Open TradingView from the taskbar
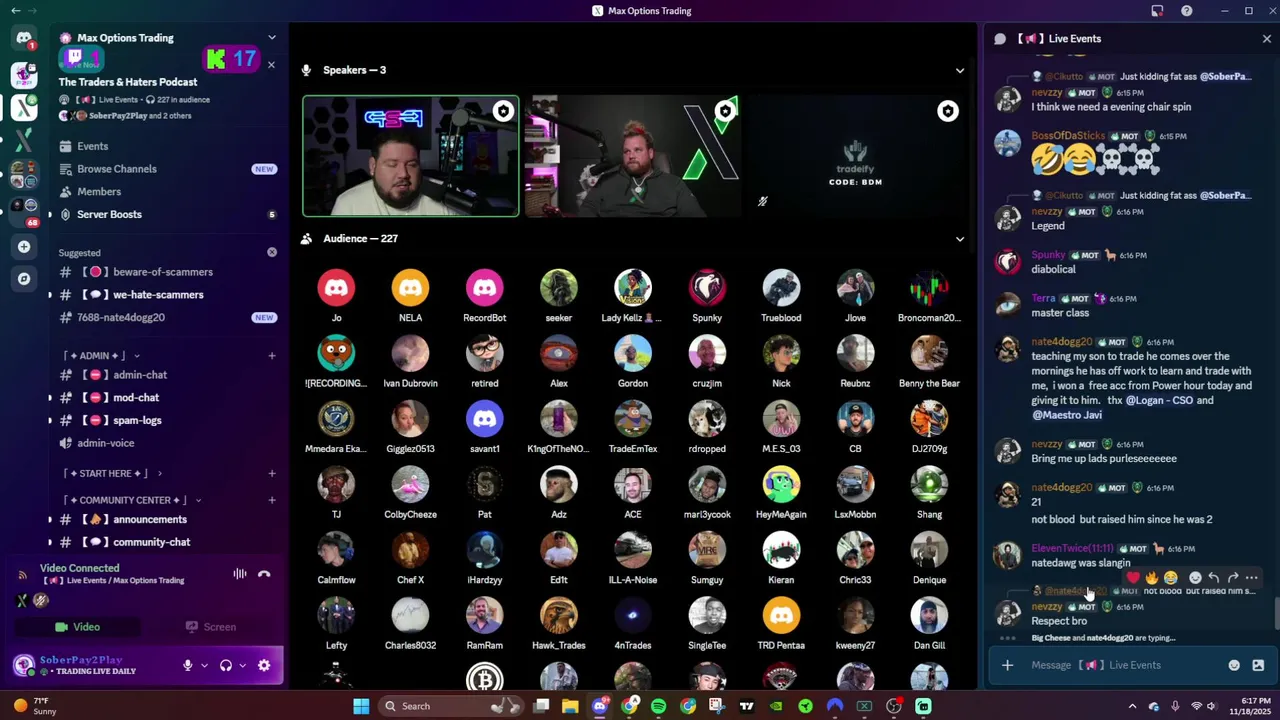The height and width of the screenshot is (720, 1280). (x=746, y=706)
